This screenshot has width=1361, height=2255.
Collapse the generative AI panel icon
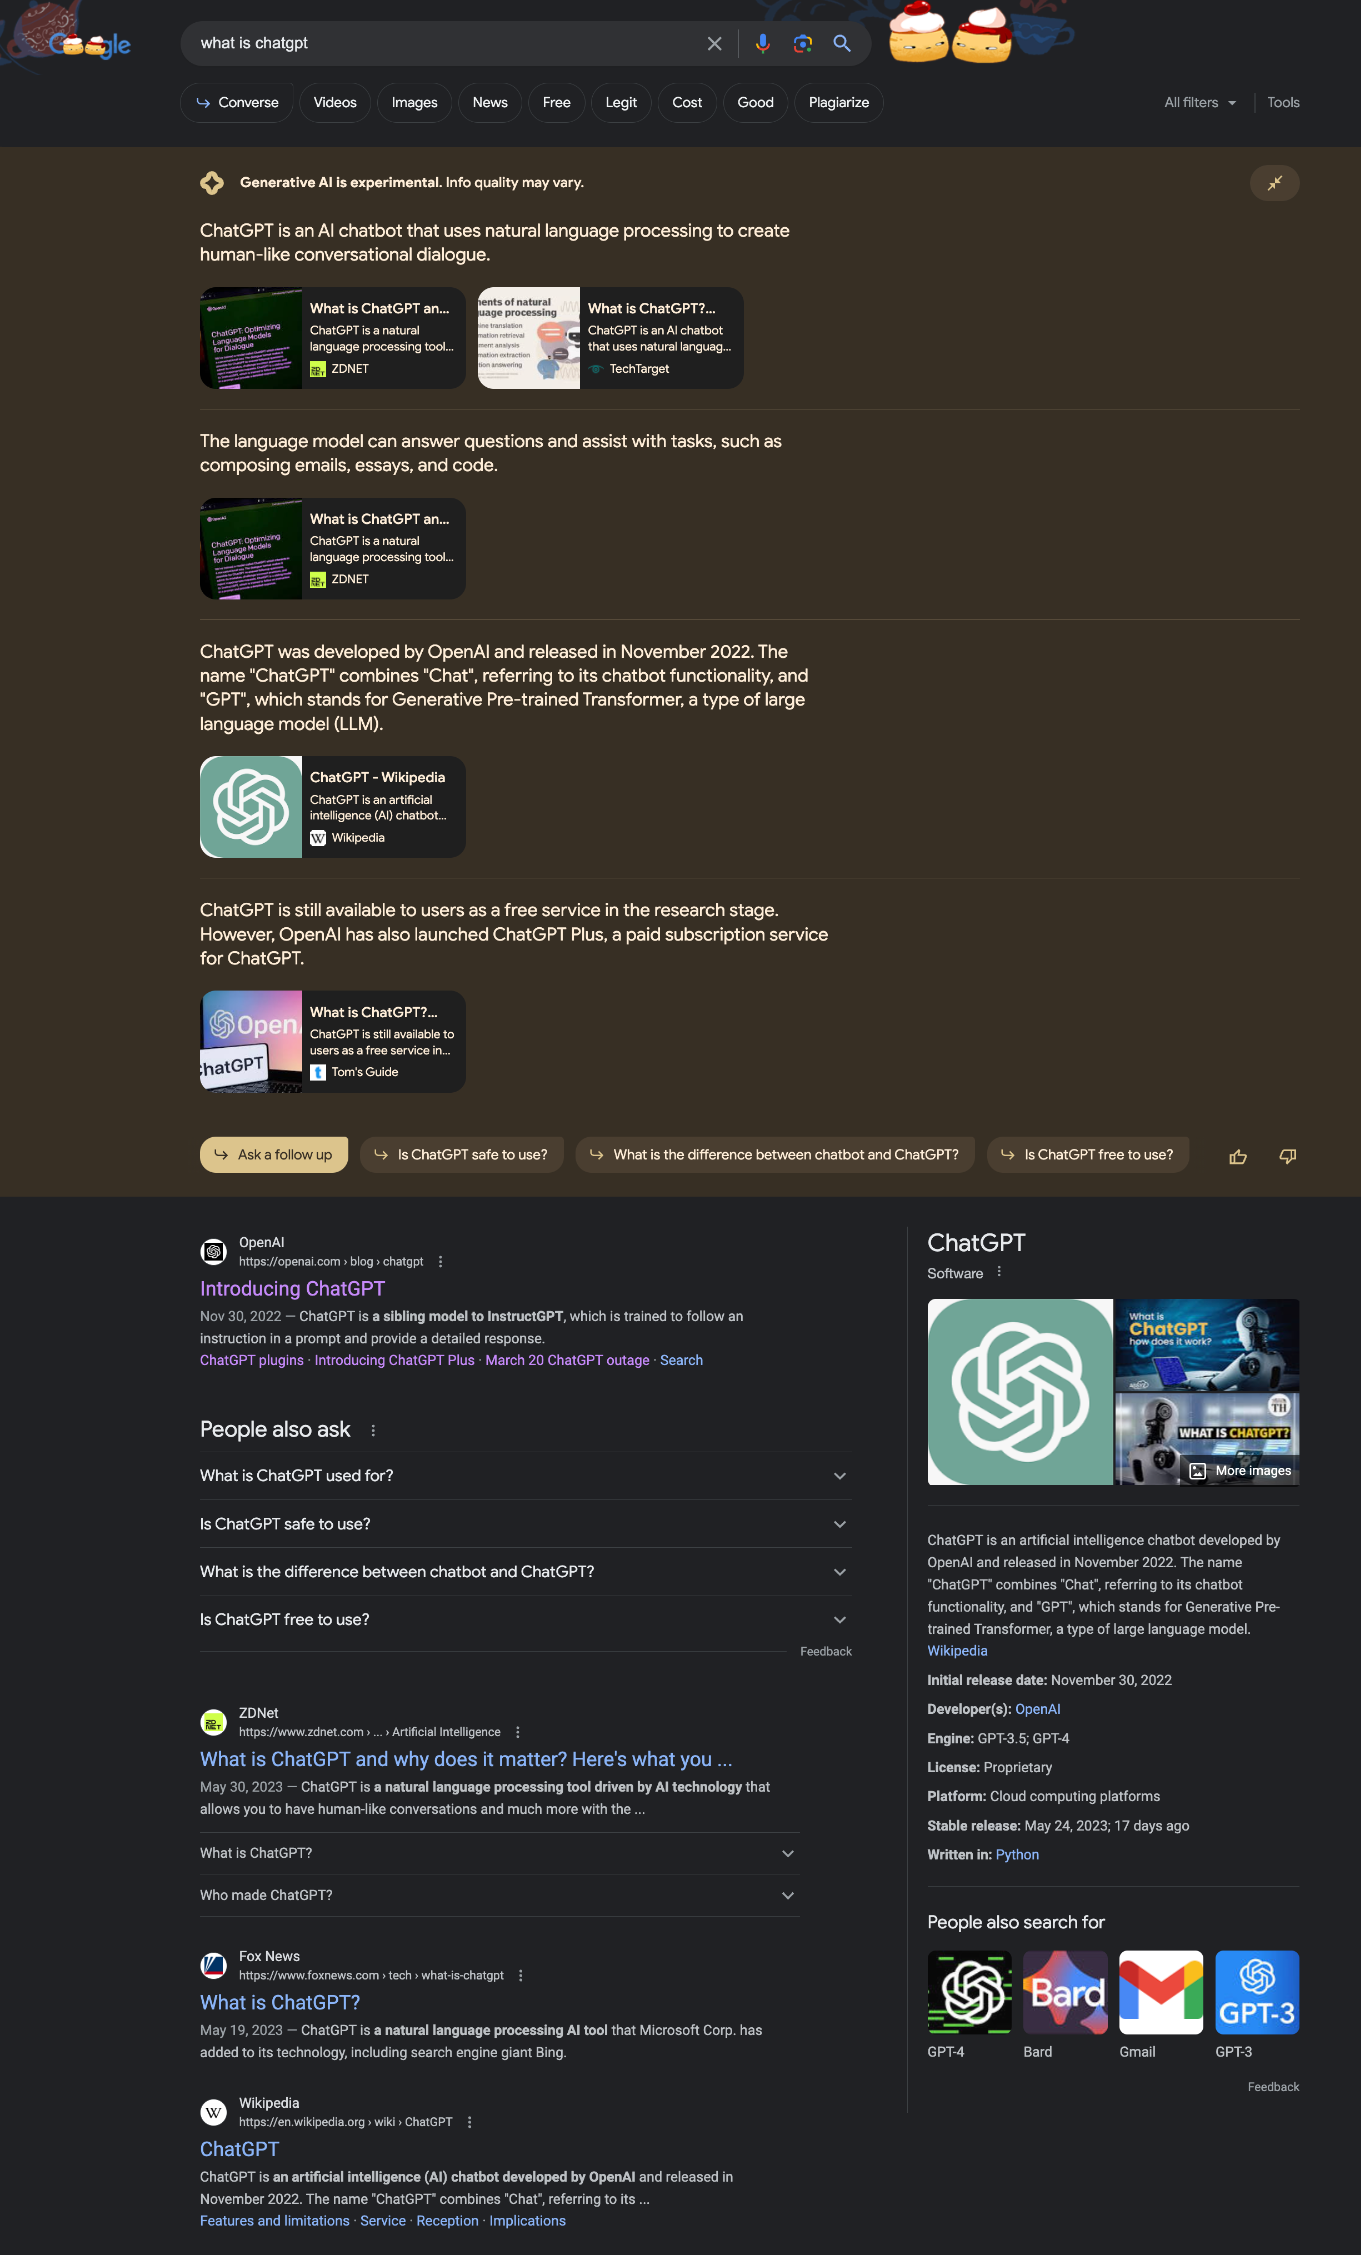pyautogui.click(x=1274, y=183)
